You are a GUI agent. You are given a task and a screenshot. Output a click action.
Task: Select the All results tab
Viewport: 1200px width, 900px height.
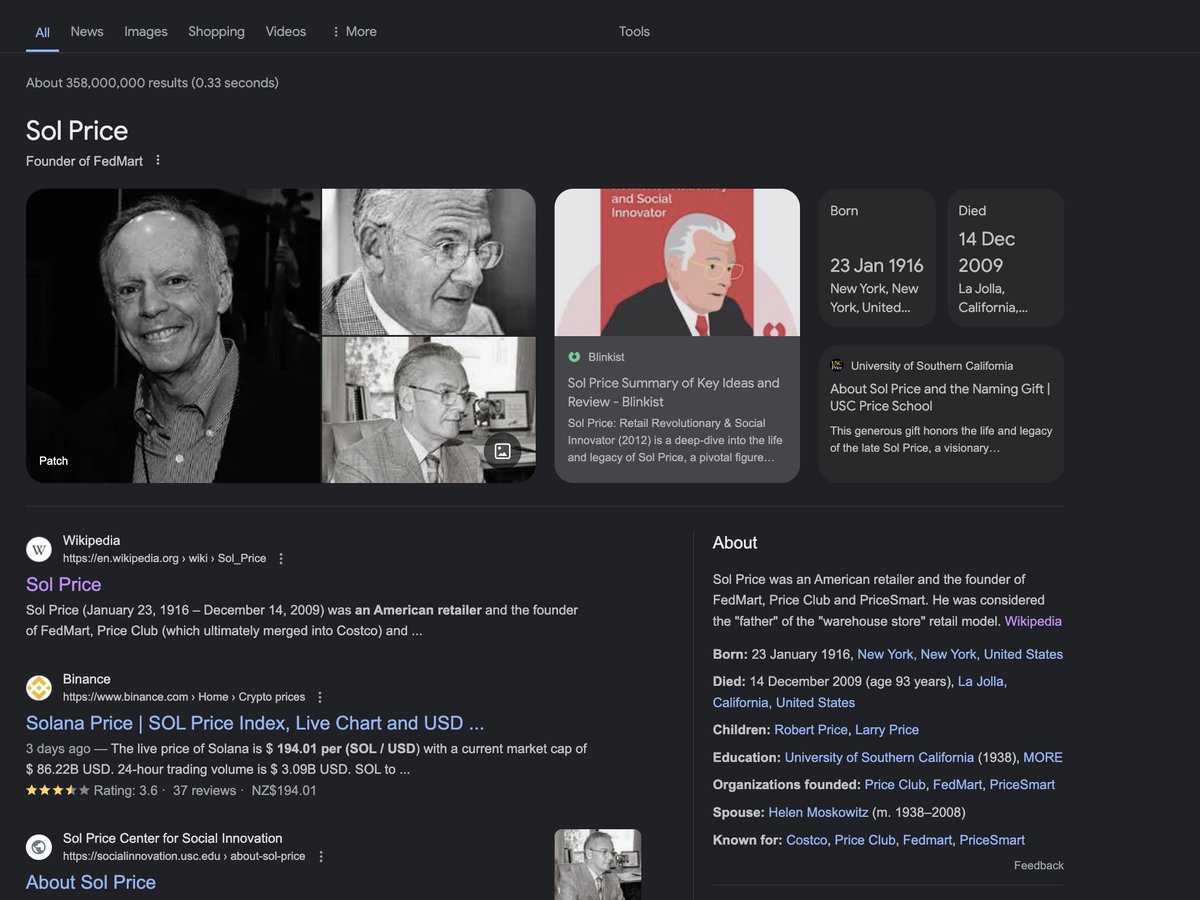pos(43,32)
